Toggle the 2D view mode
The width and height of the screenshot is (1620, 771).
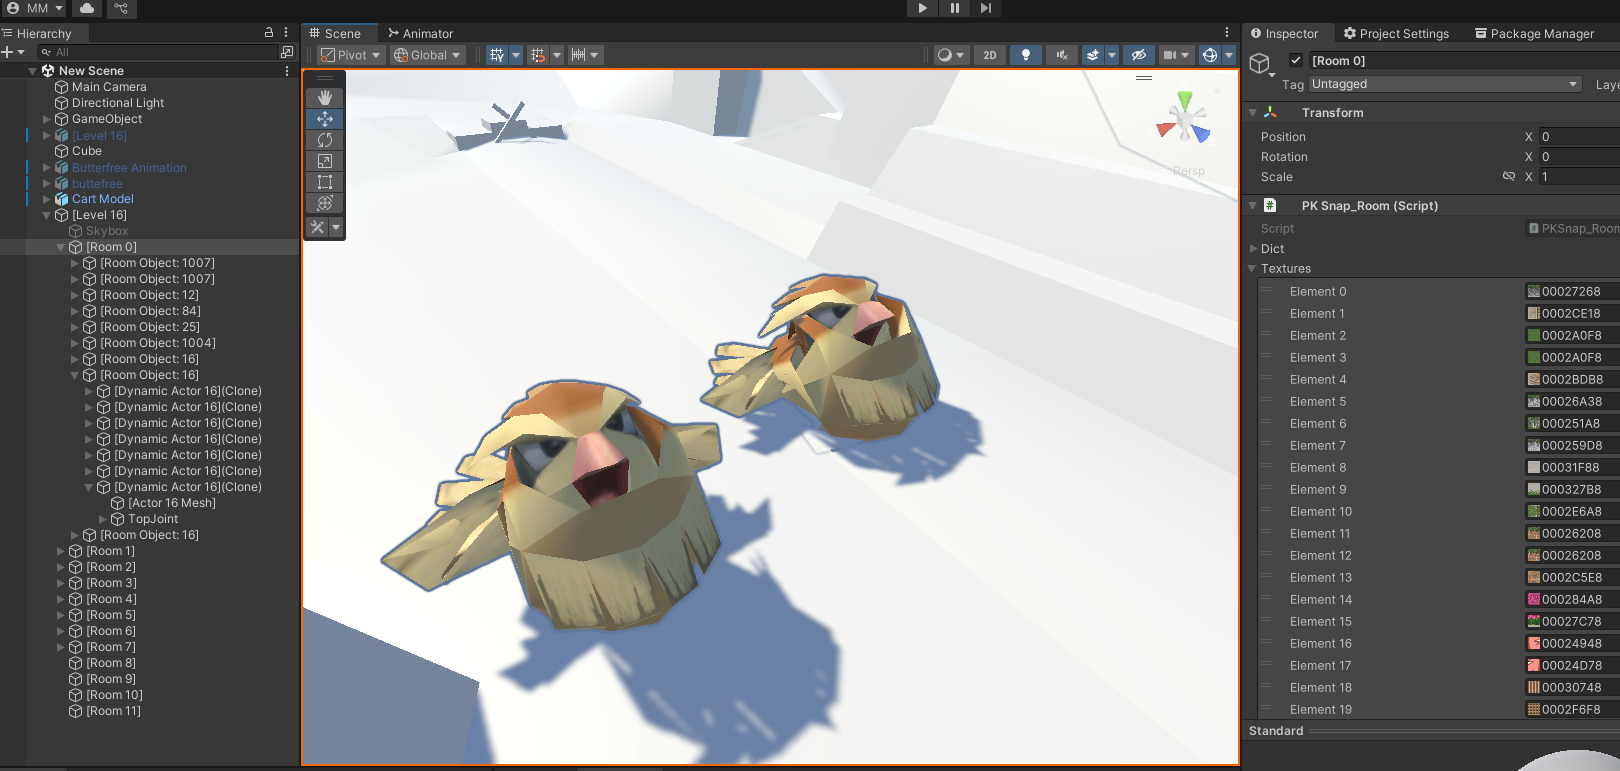[x=989, y=55]
